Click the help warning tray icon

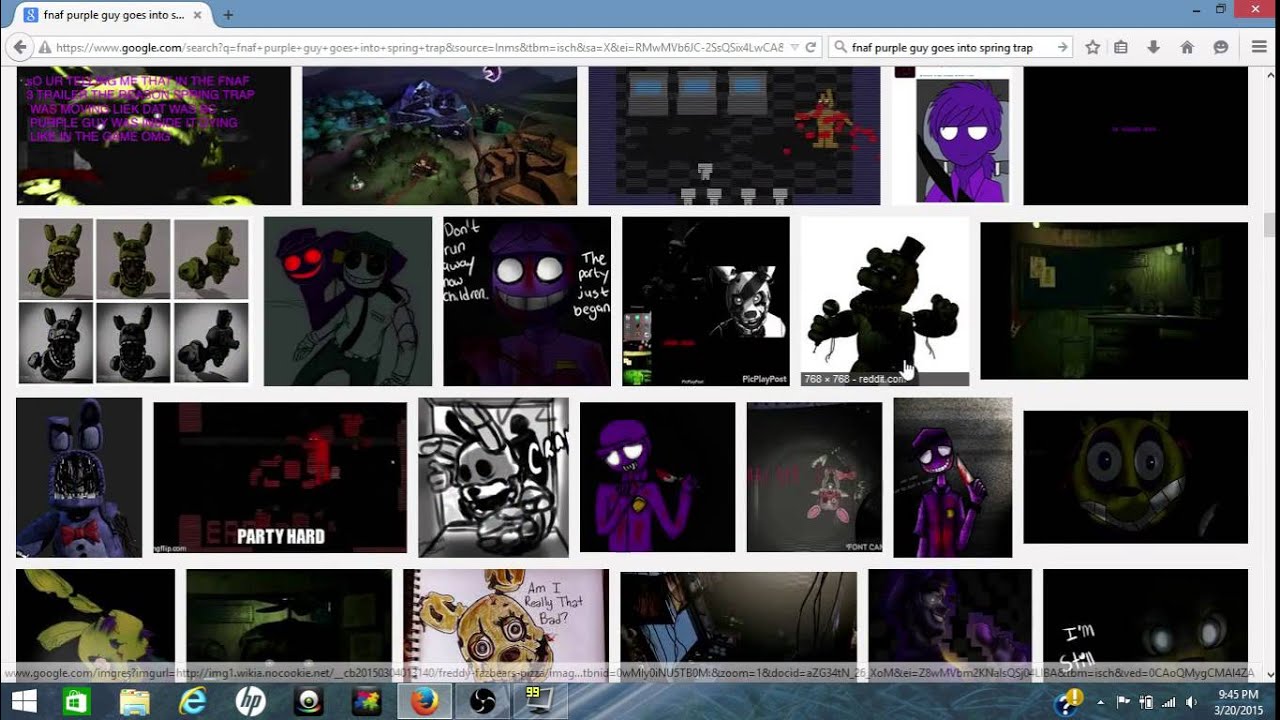click(1068, 702)
